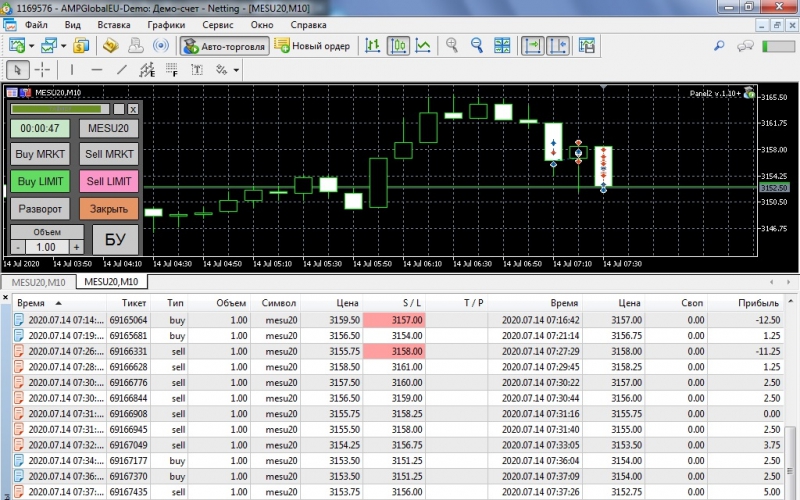800x500 pixels.
Task: Open the Графики menu
Action: [x=165, y=22]
